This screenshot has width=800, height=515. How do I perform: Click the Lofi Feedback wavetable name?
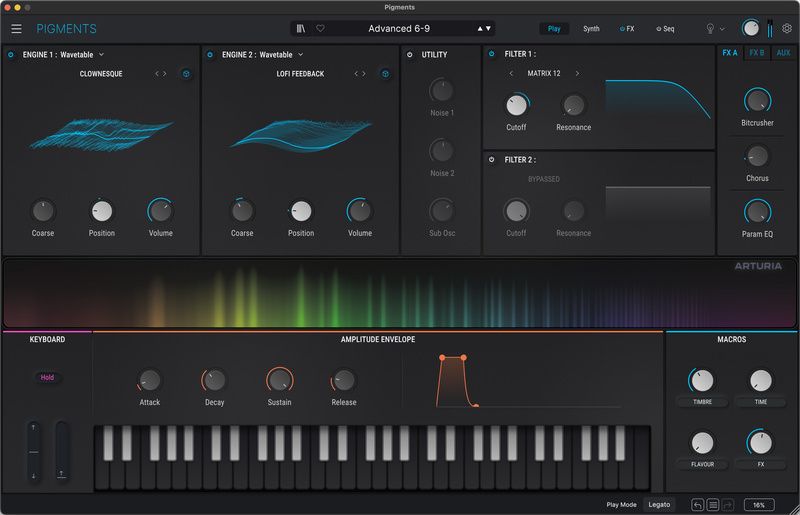[x=300, y=73]
